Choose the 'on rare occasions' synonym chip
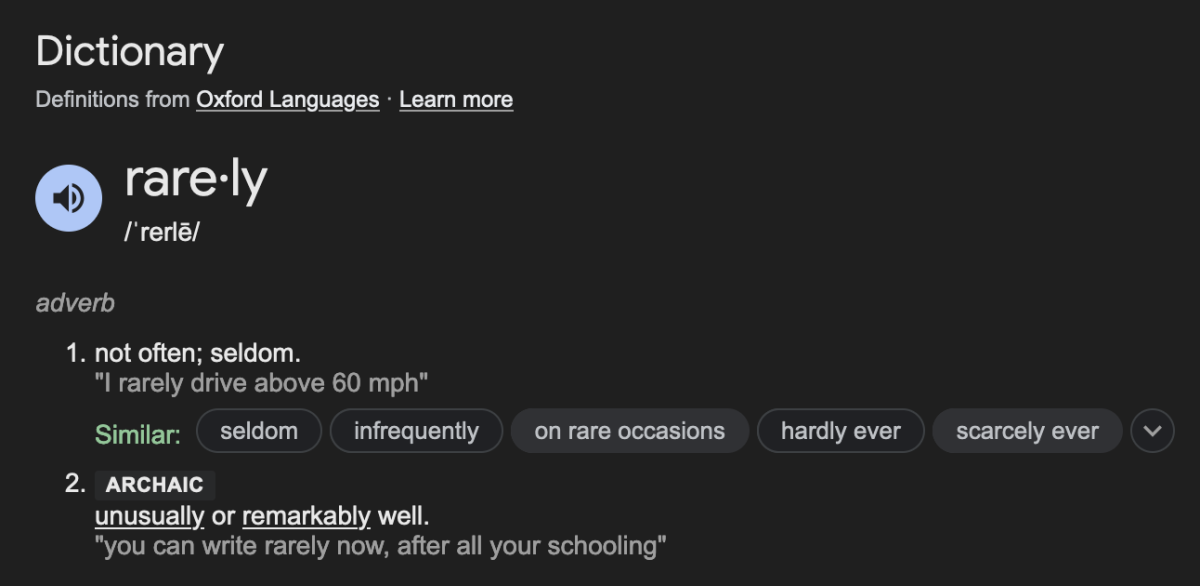The height and width of the screenshot is (586, 1200). tap(629, 431)
